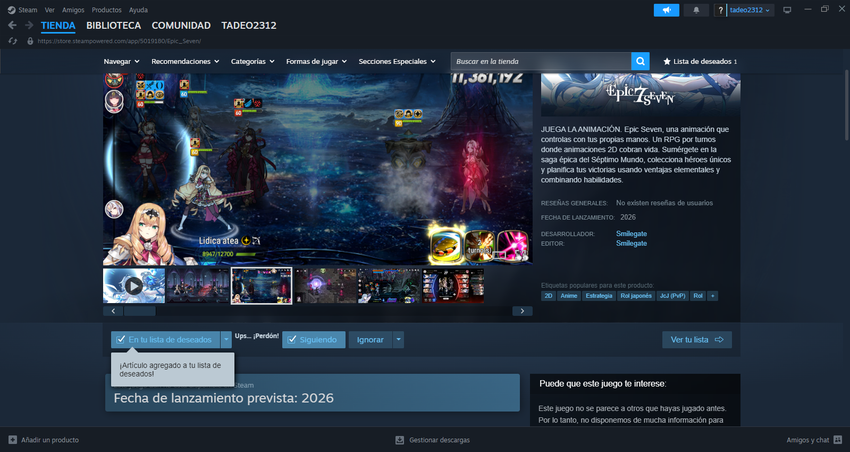850x452 pixels.
Task: Reload the page with the refresh icon
Action: (x=12, y=41)
